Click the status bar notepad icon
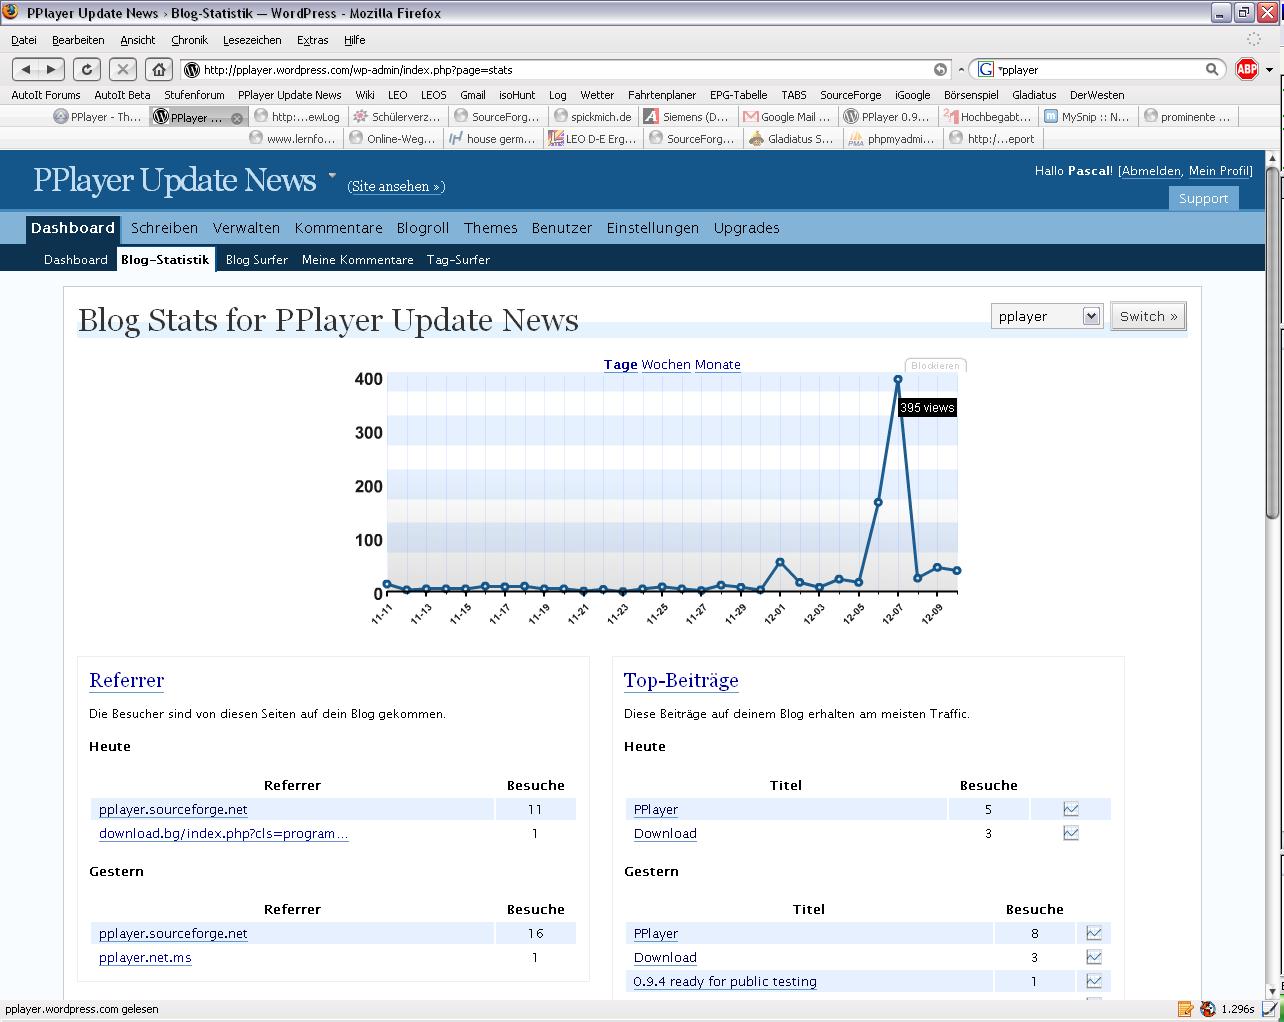Image resolution: width=1284 pixels, height=1022 pixels. click(x=1185, y=1009)
